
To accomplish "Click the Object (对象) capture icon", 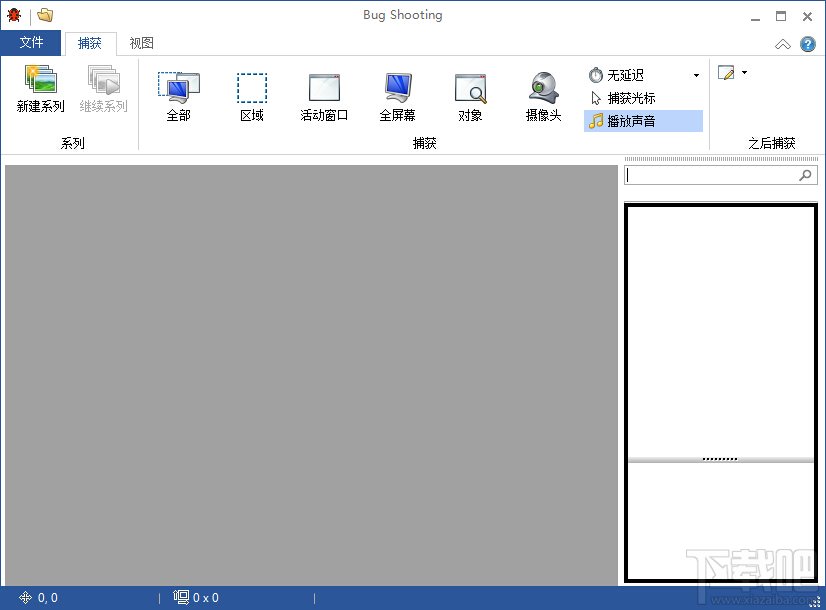I will pyautogui.click(x=470, y=88).
